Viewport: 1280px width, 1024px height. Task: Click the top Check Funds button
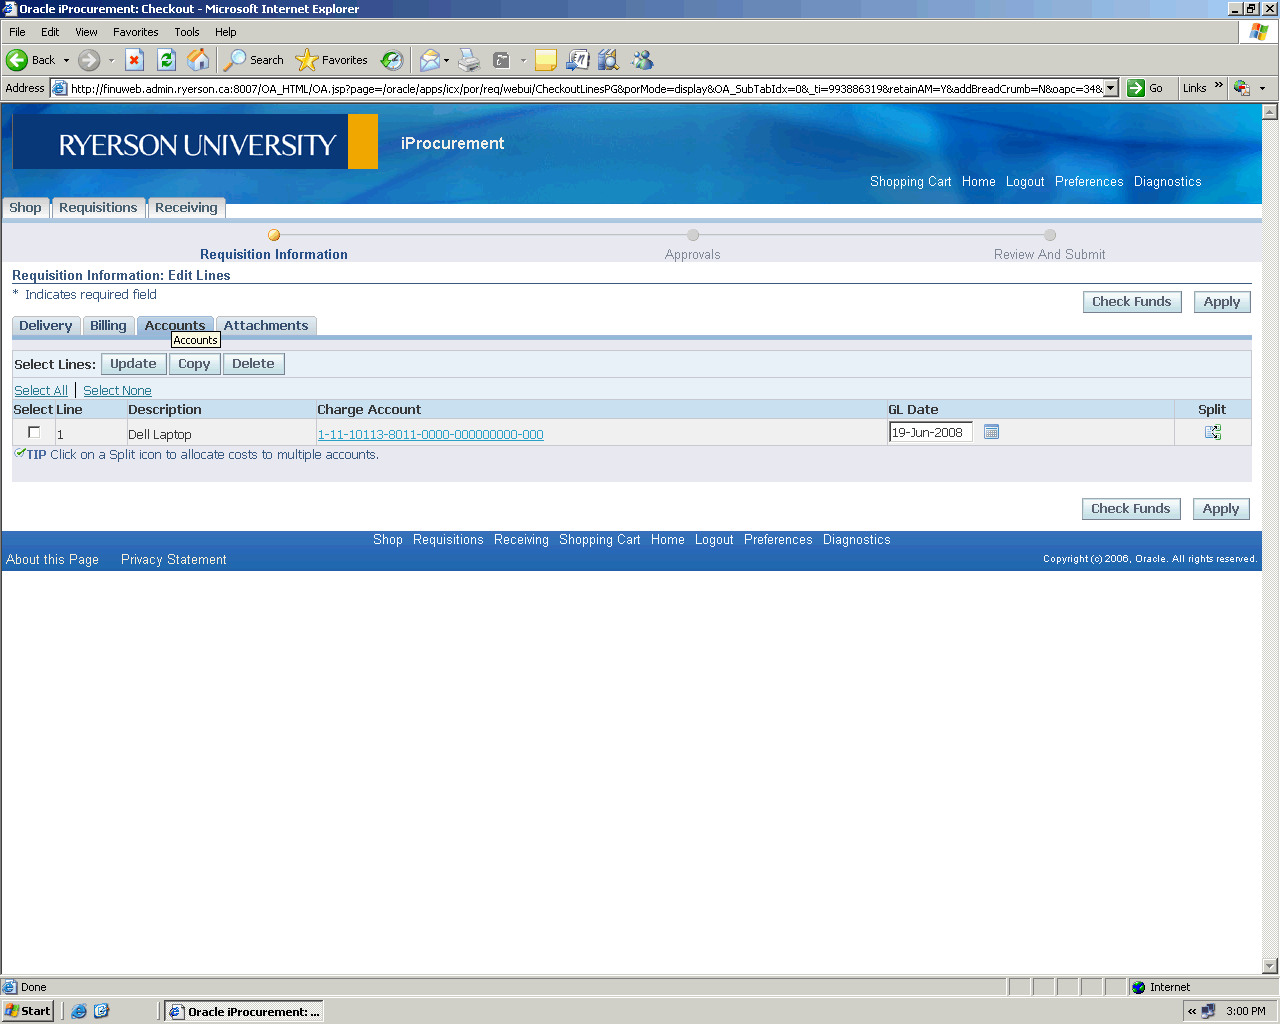[1131, 302]
